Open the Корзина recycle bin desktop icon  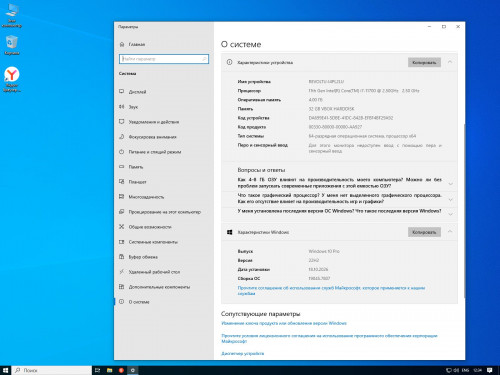[12, 45]
